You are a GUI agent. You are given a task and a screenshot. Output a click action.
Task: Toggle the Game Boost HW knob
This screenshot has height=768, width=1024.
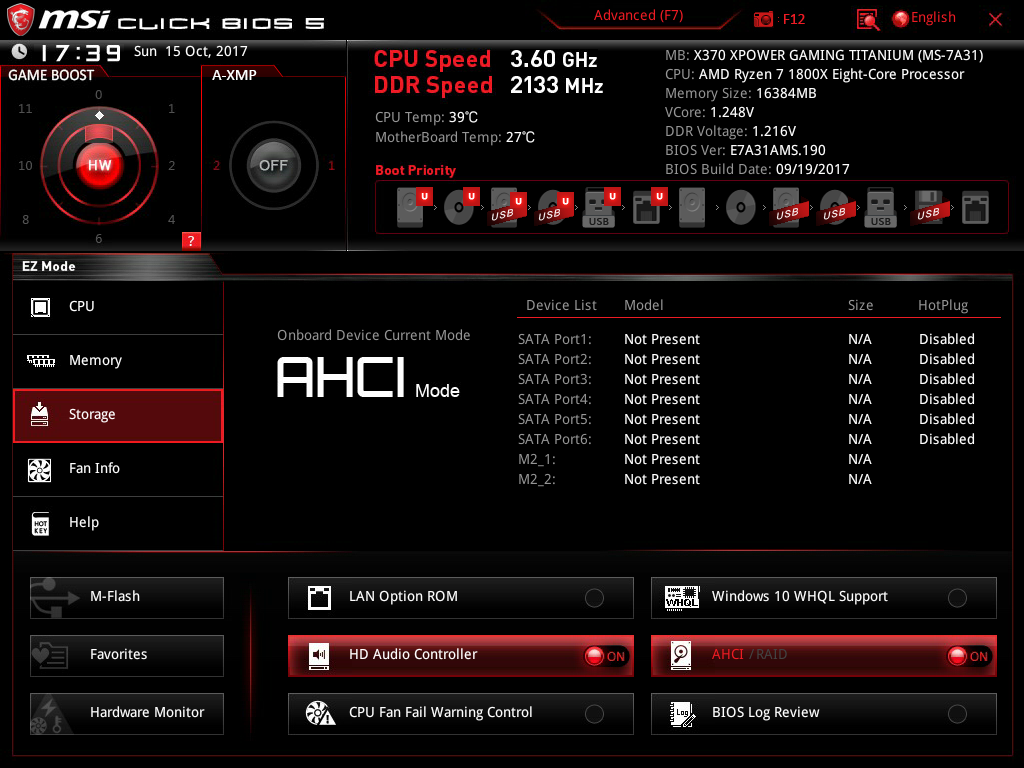point(99,165)
